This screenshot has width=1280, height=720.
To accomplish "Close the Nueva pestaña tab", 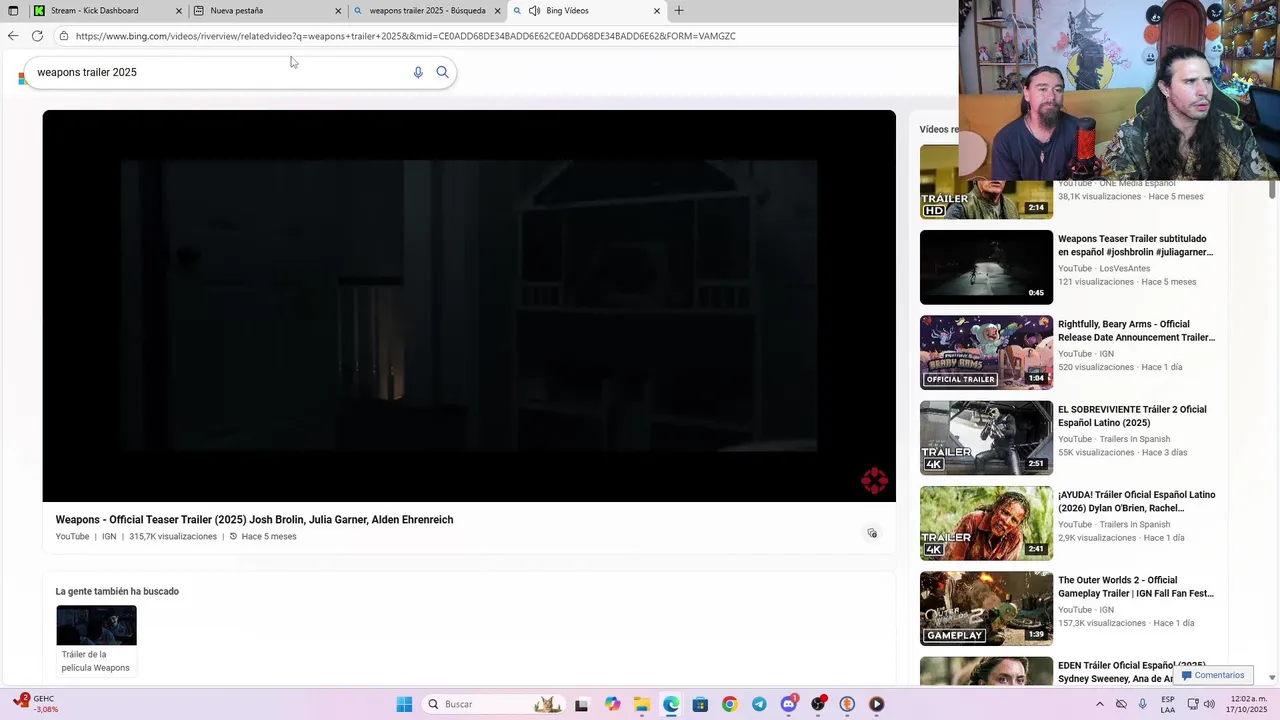I will pos(338,11).
